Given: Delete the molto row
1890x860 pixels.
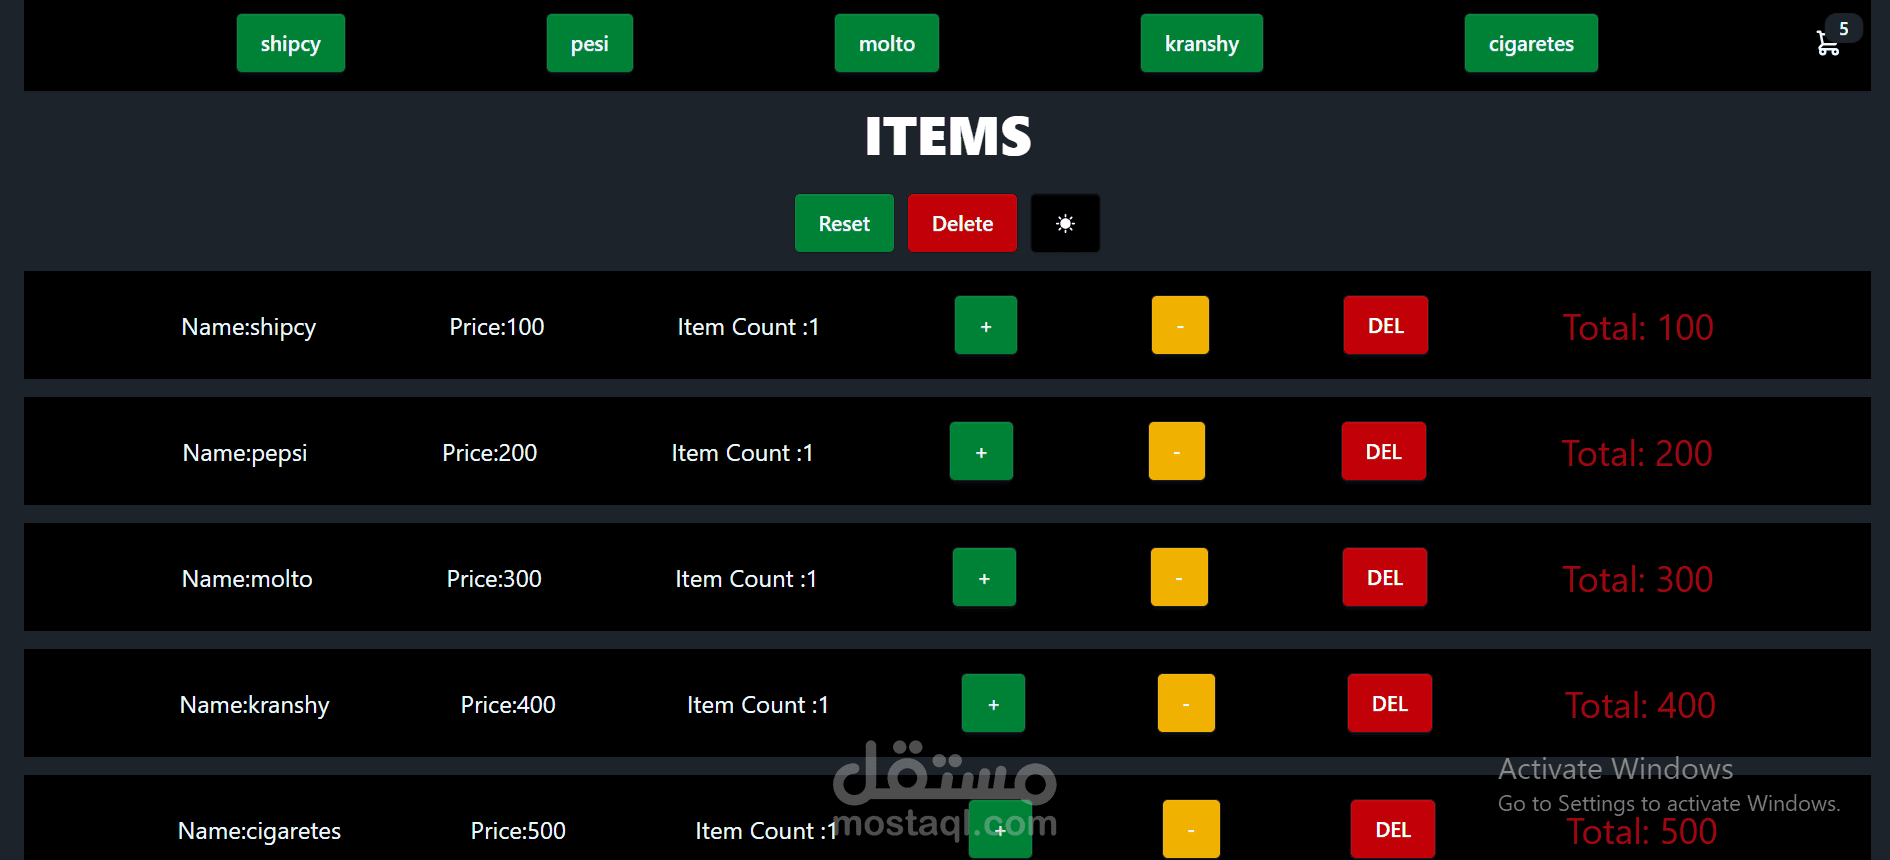Looking at the screenshot, I should click(1385, 577).
